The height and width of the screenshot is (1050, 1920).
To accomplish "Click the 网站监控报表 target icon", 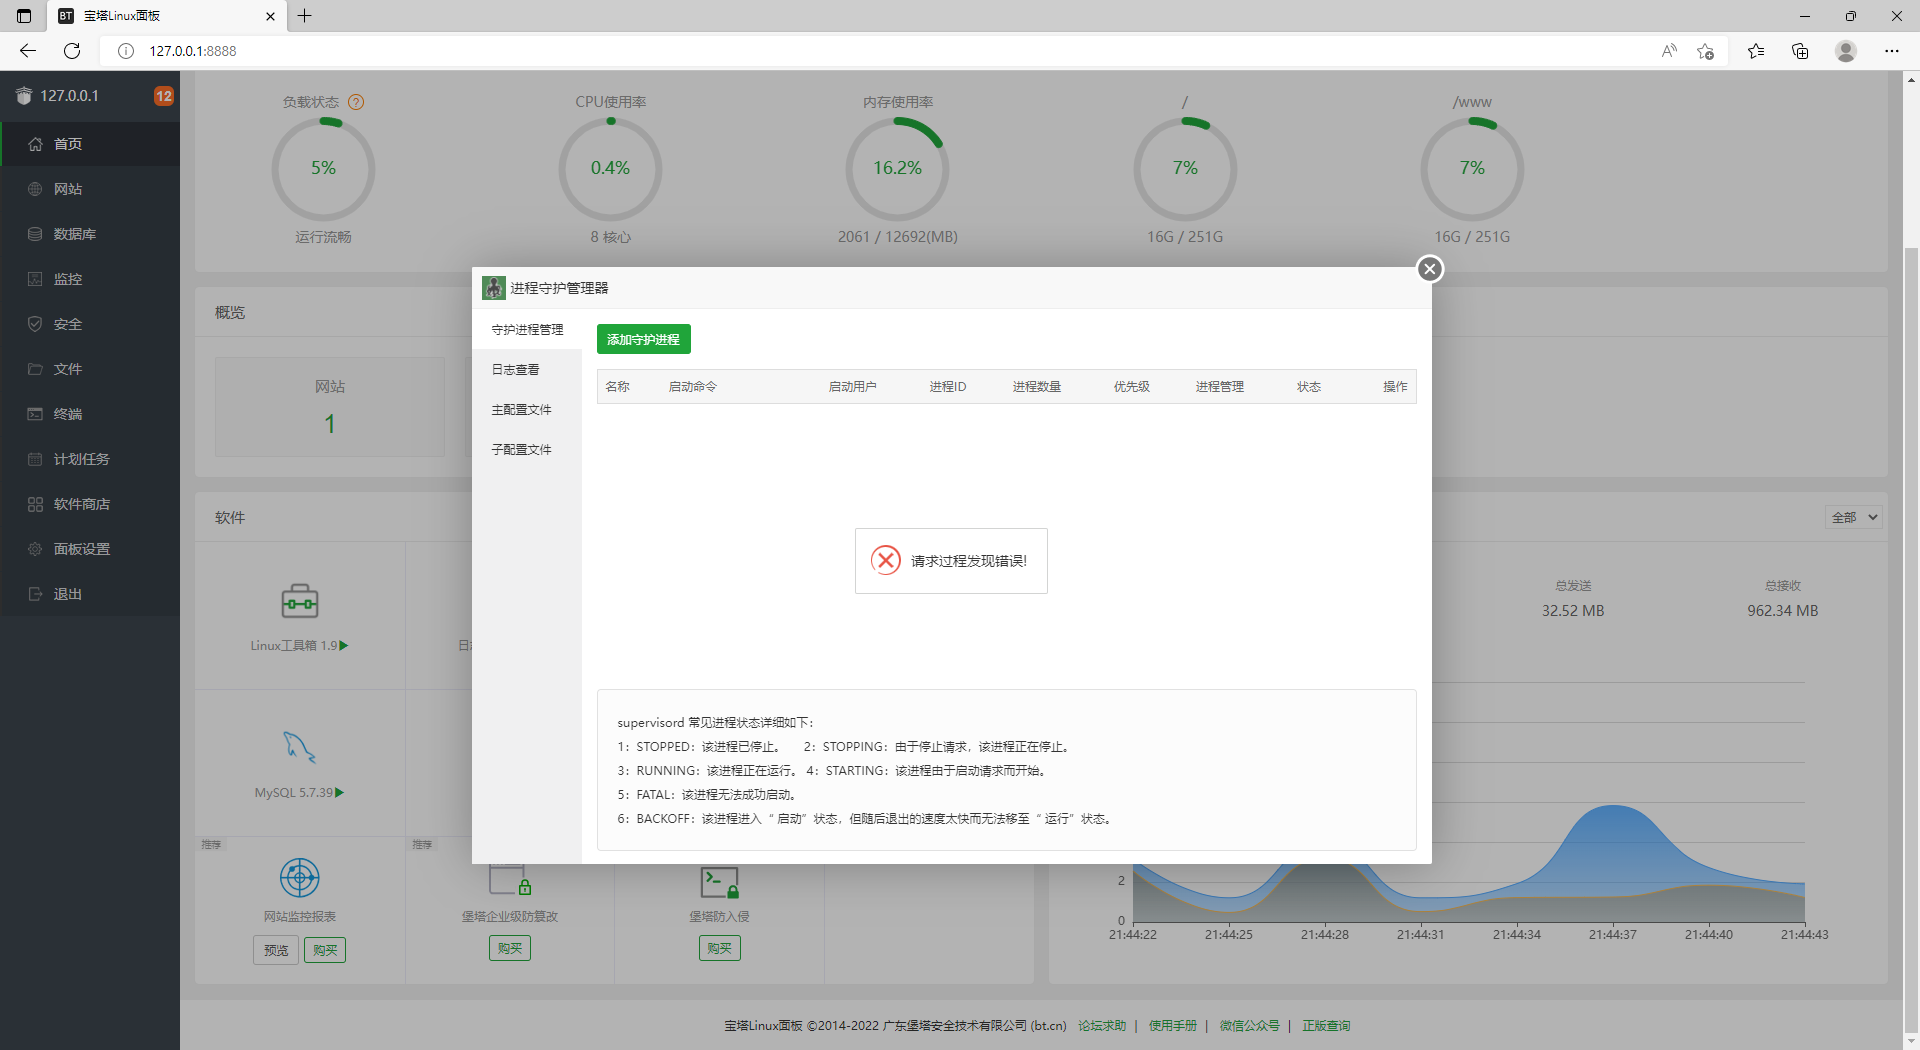I will [x=300, y=878].
